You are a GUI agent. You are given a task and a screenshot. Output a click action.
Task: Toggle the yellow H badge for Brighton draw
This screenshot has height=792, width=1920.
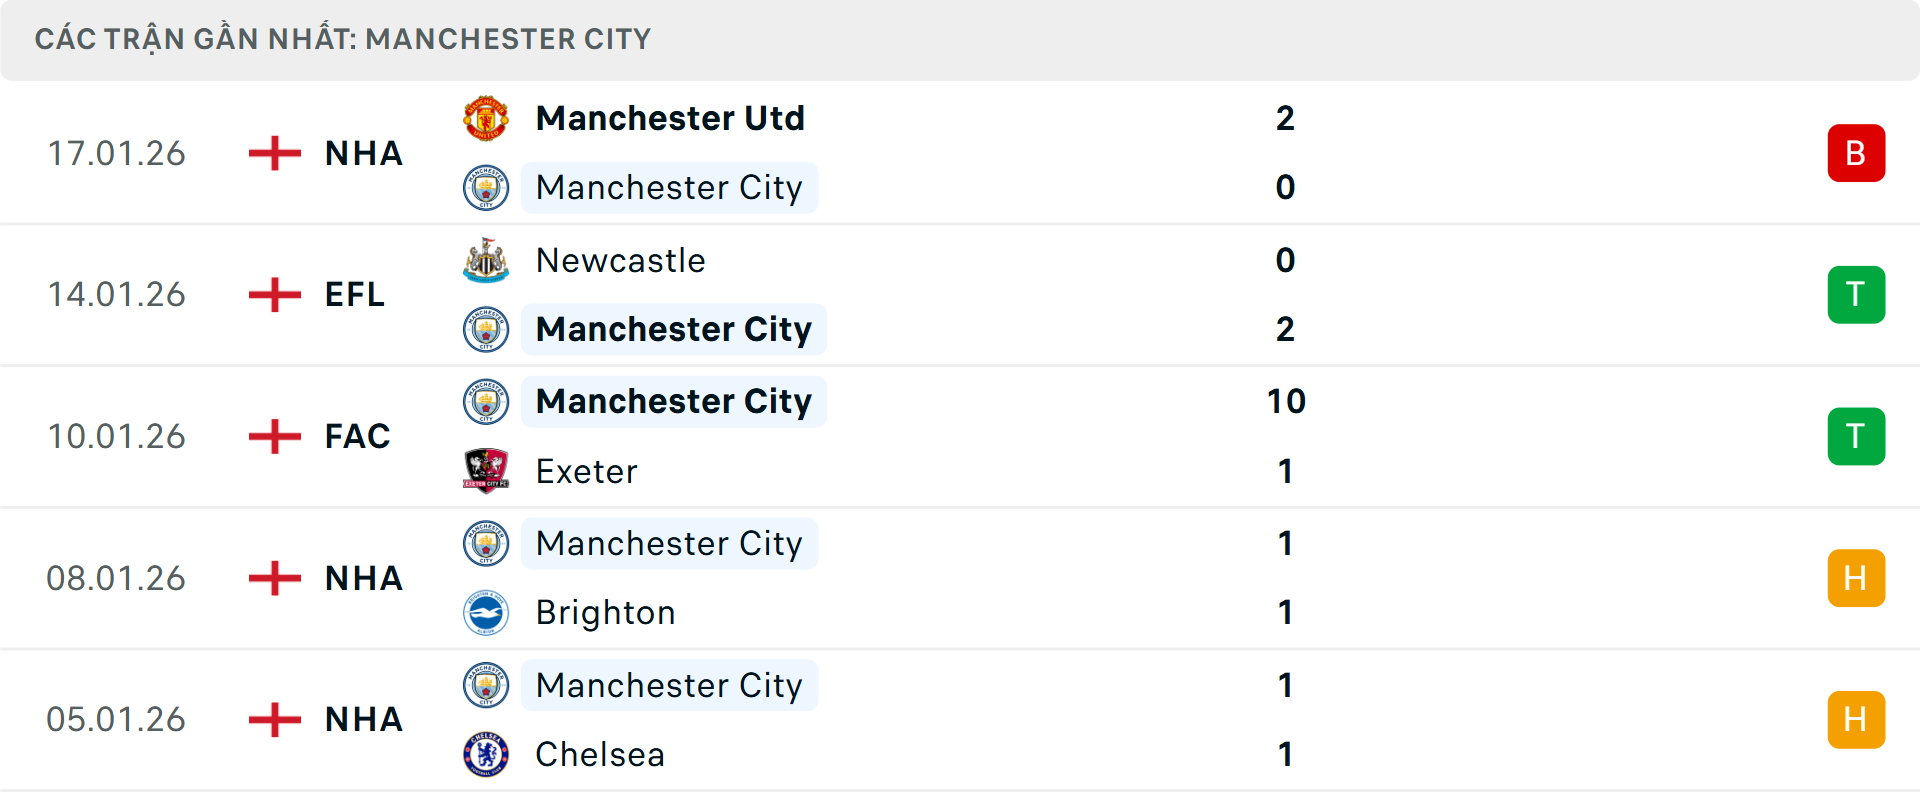pos(1856,578)
